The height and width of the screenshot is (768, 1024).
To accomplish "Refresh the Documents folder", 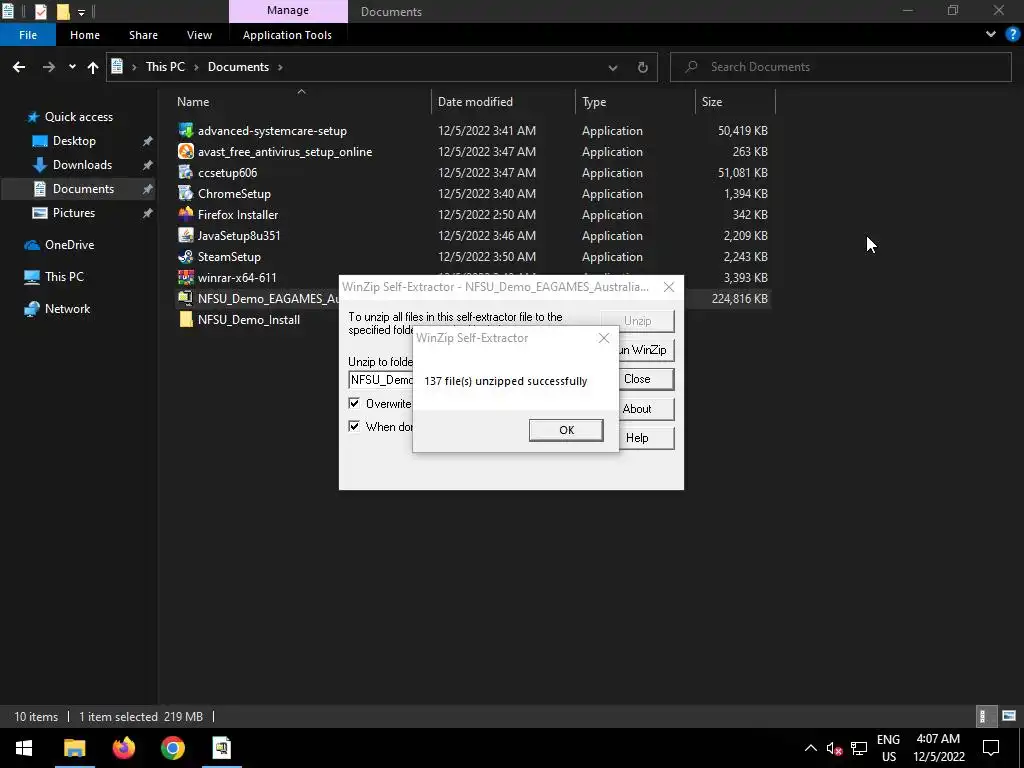I will pos(643,67).
